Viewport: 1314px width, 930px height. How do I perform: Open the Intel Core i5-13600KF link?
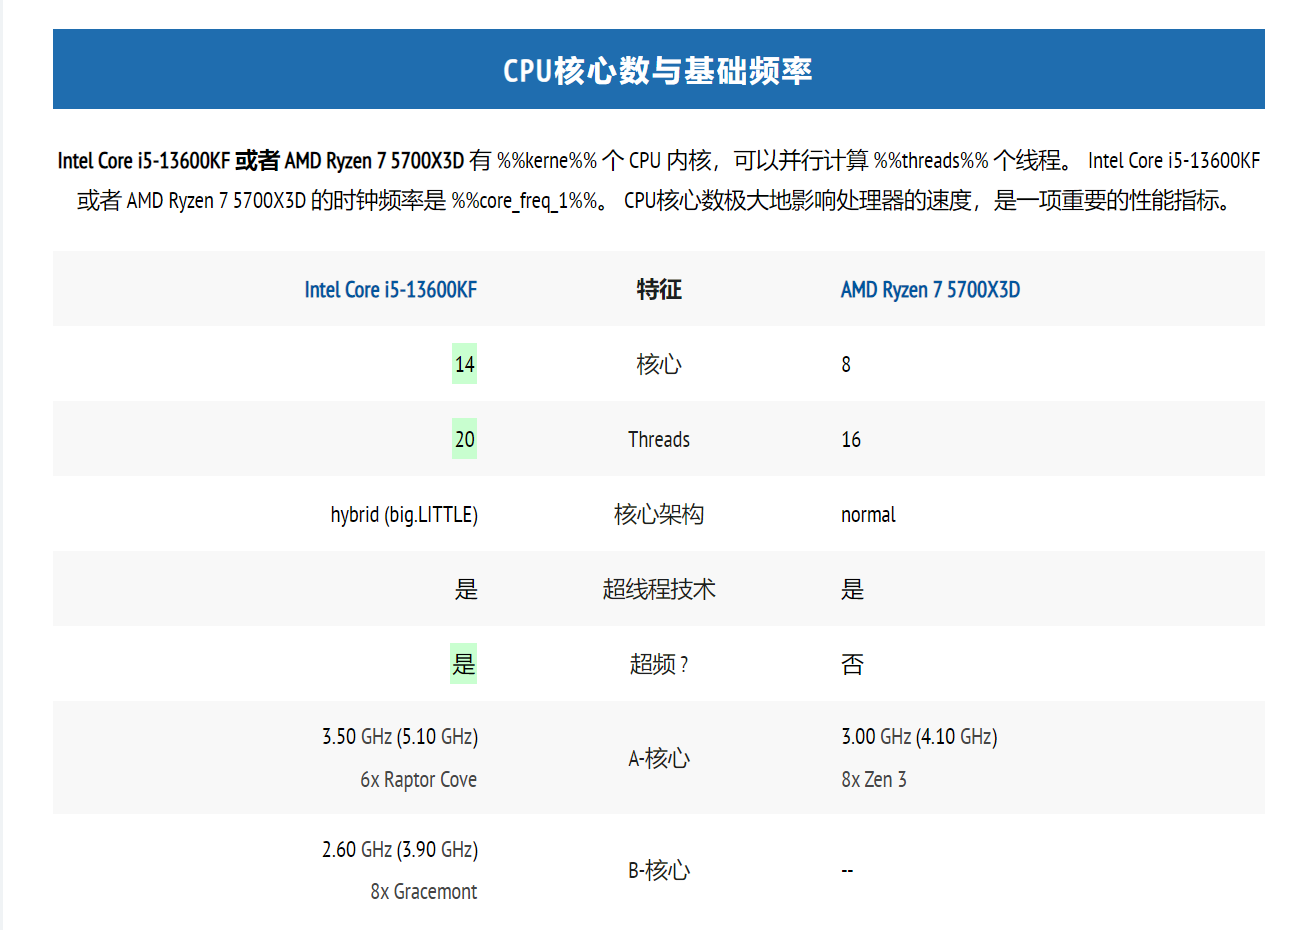coord(391,289)
